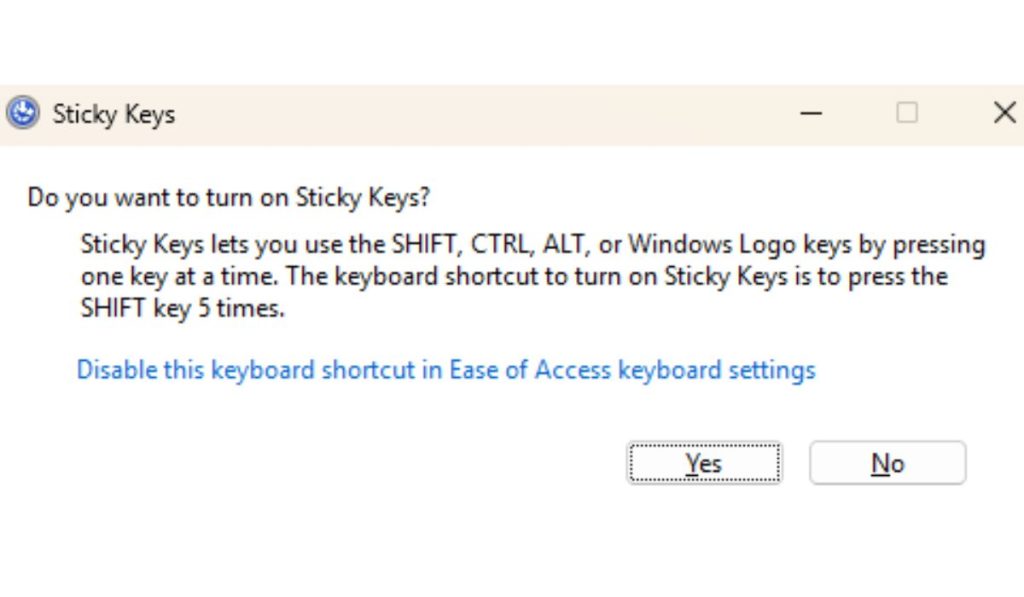The width and height of the screenshot is (1024, 597).
Task: Dismiss the prompt by clicking No
Action: click(887, 462)
